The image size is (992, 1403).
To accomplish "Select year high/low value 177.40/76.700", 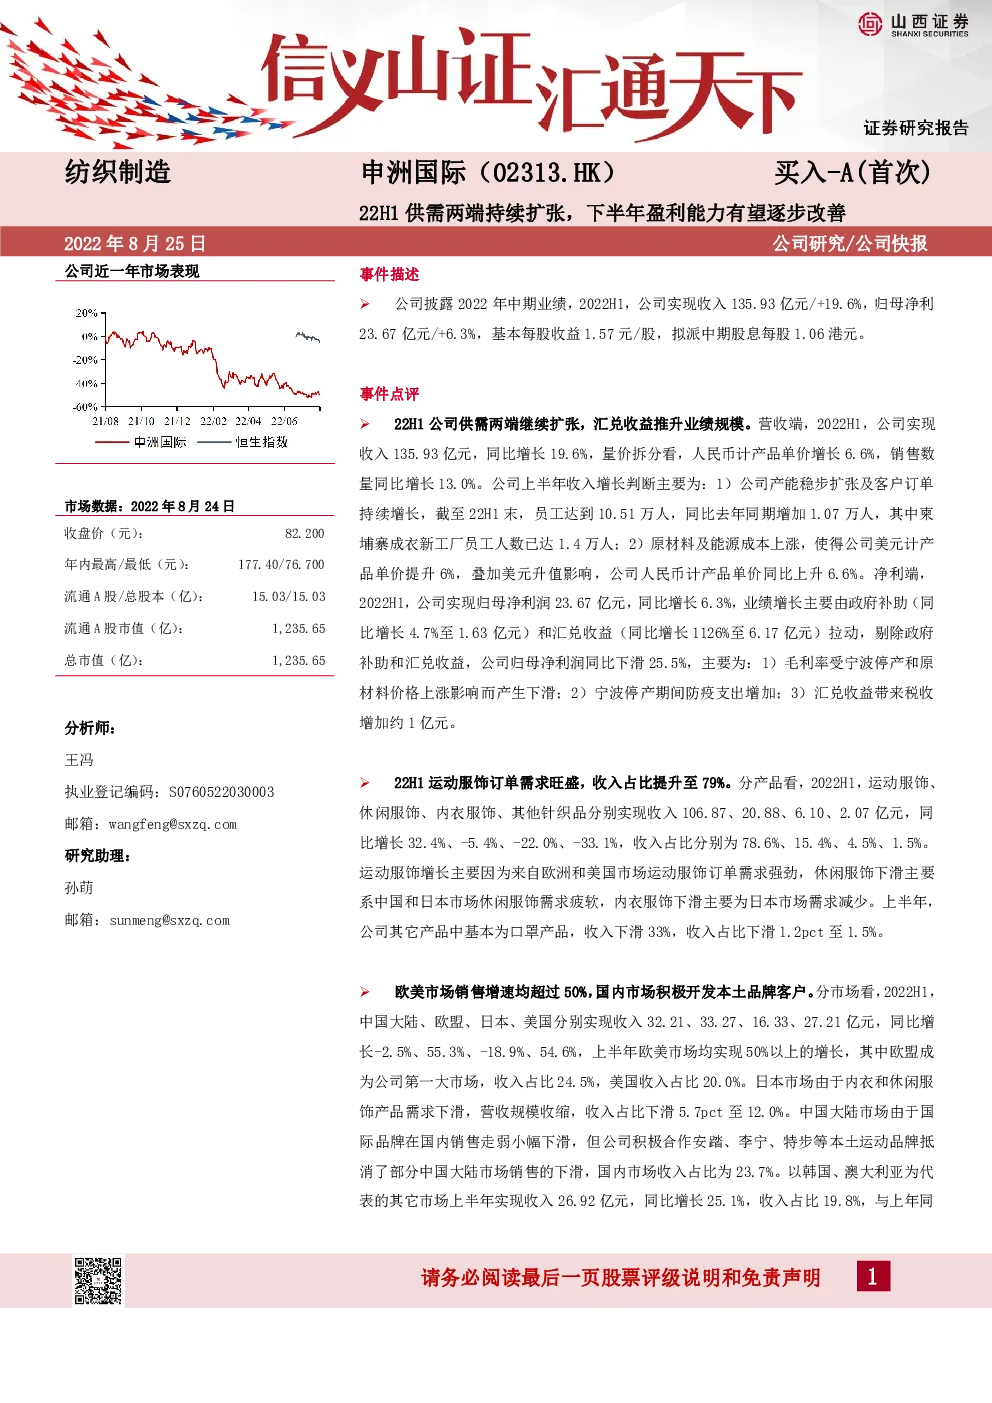I will 282,565.
